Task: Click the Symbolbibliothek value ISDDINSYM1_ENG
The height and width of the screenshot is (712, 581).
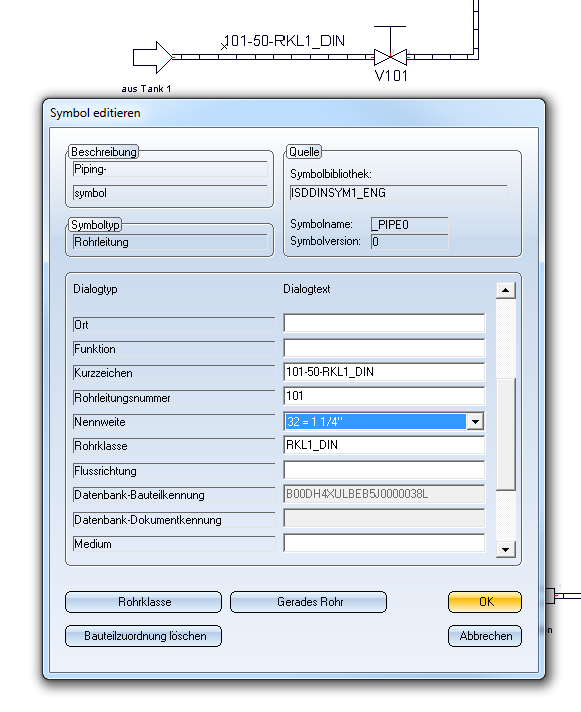Action: click(x=398, y=193)
